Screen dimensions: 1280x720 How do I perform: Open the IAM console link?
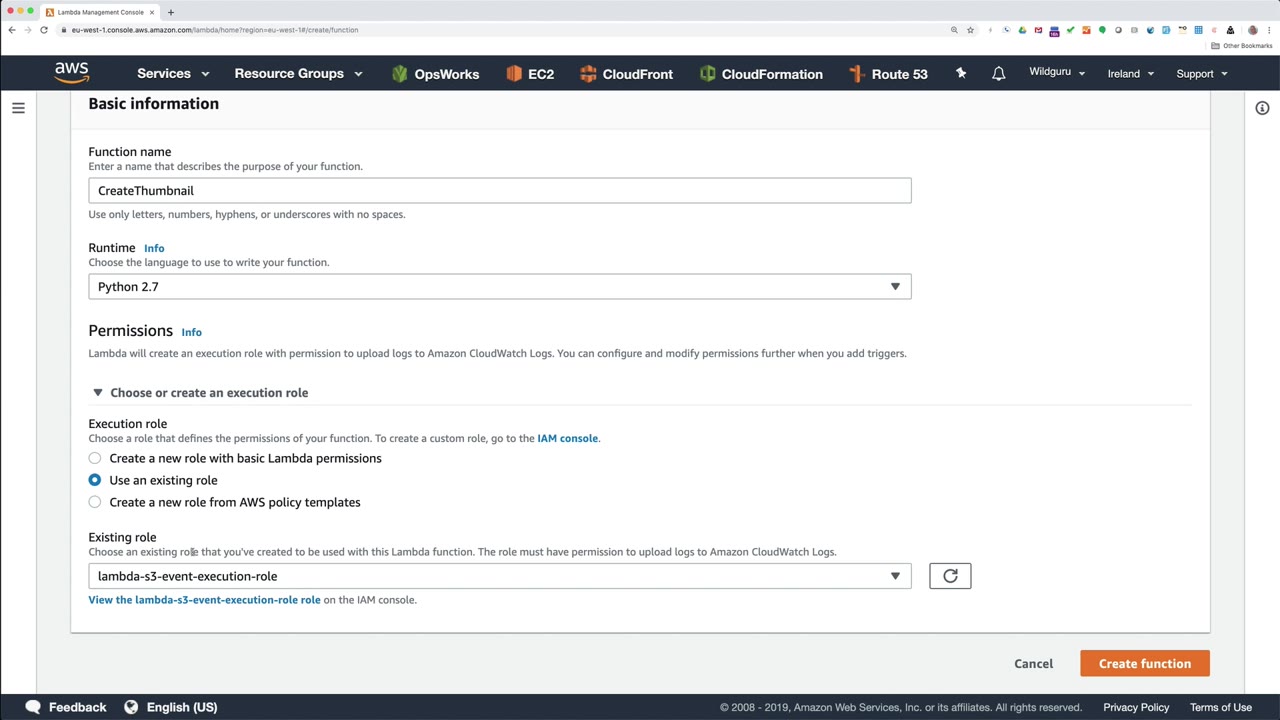567,438
